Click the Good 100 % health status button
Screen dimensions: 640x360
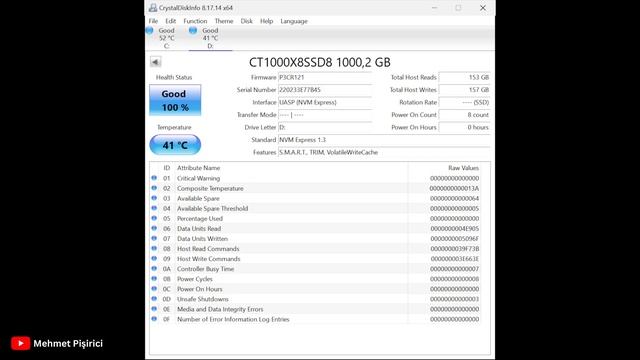pyautogui.click(x=175, y=100)
